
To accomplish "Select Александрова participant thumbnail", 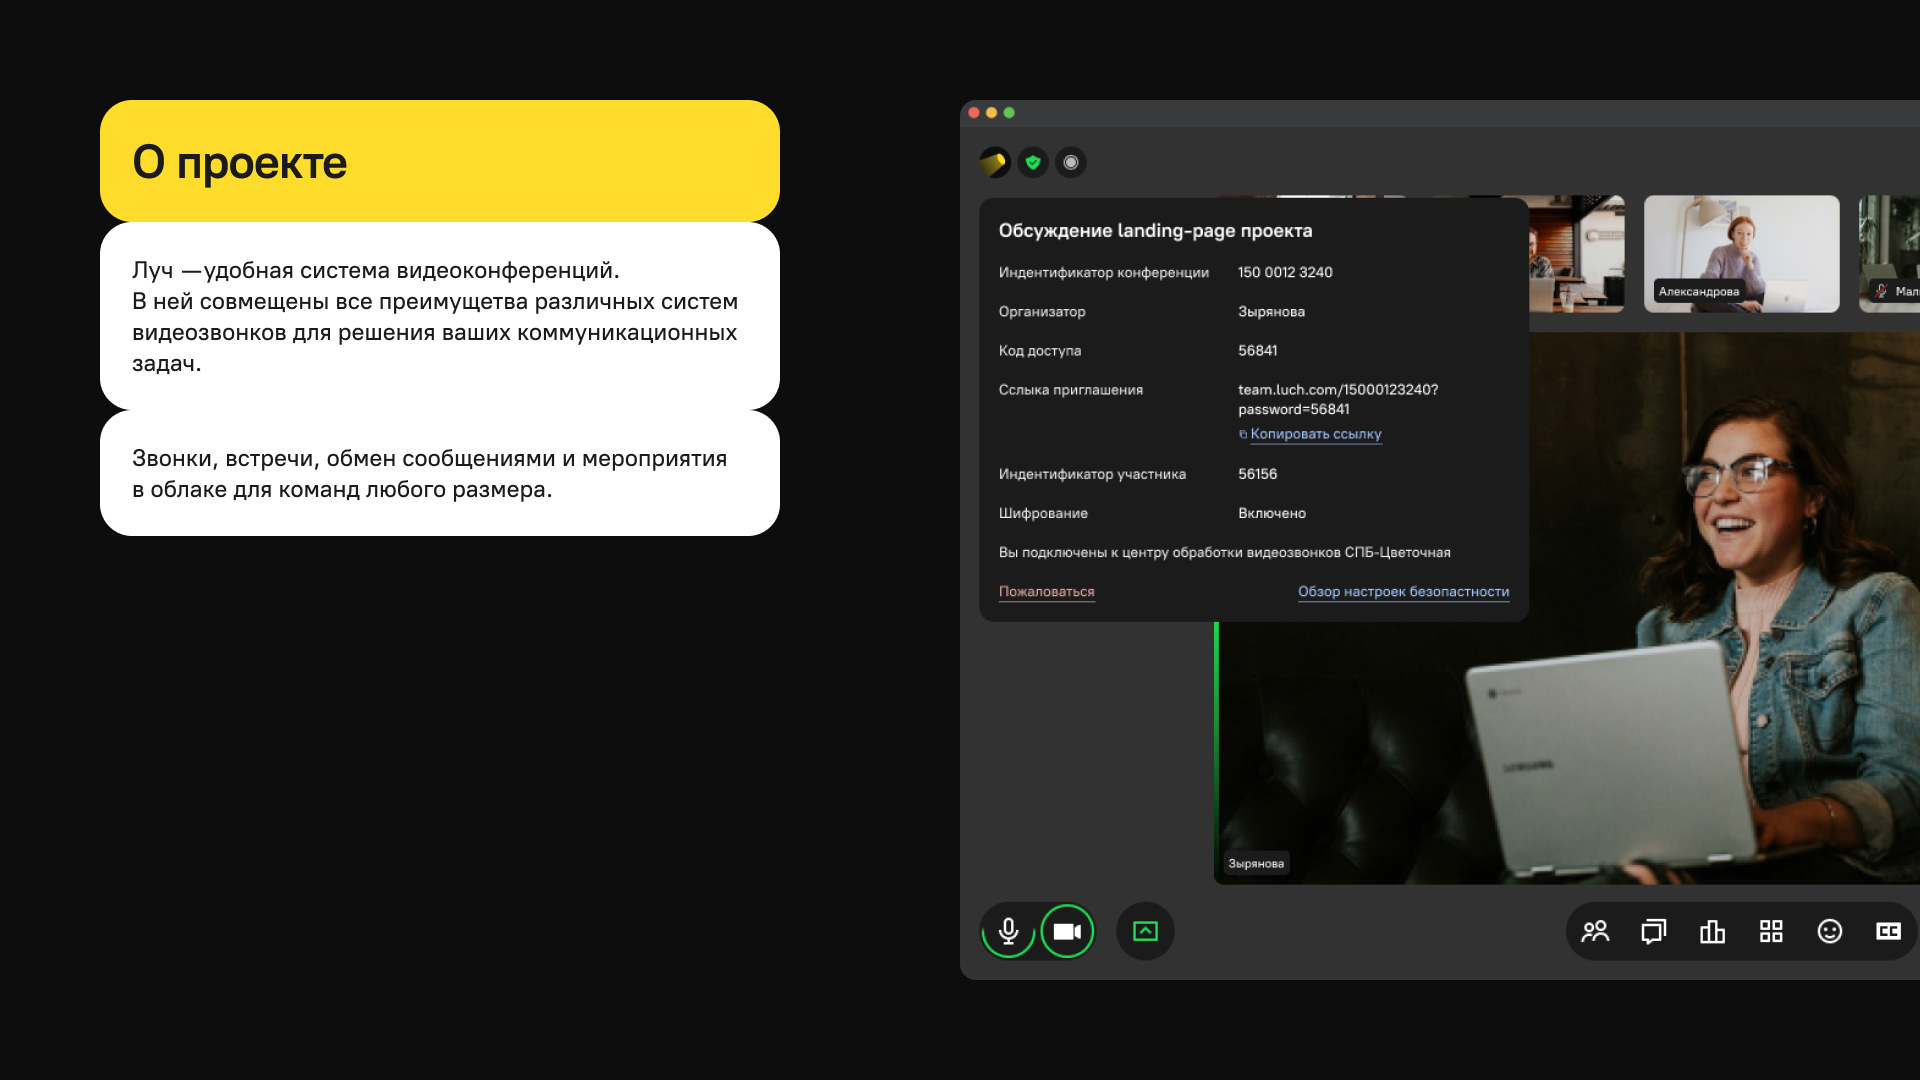I will click(1741, 254).
